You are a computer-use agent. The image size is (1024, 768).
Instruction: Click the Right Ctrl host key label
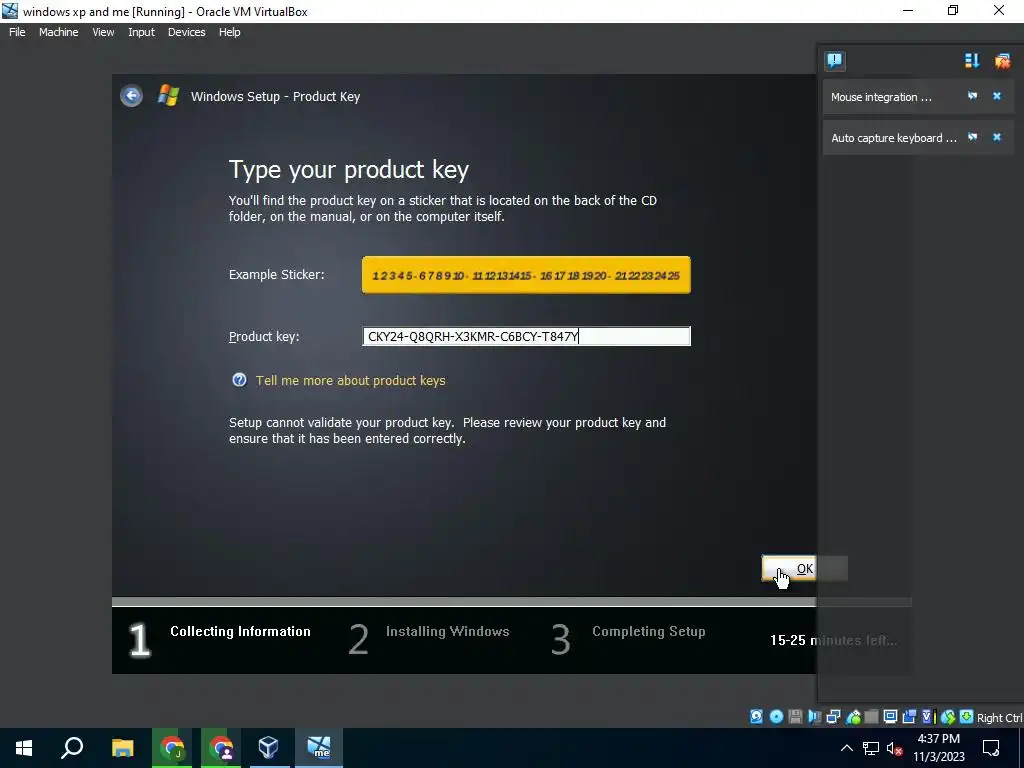pos(999,718)
